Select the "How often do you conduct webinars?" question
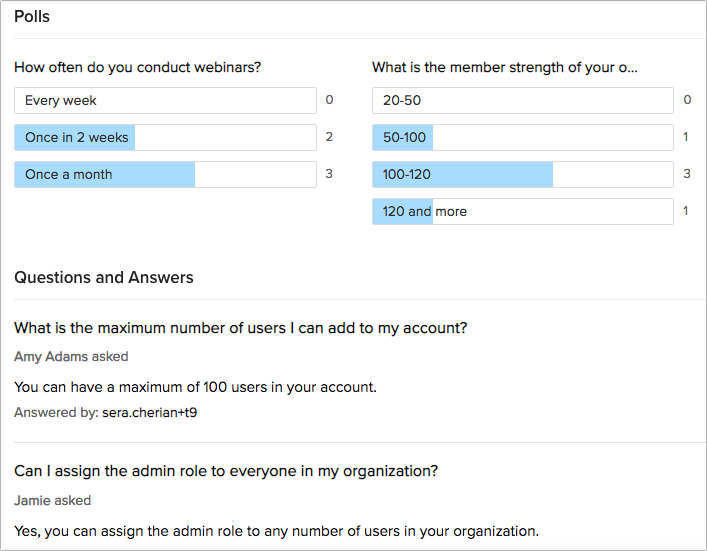 pyautogui.click(x=138, y=68)
